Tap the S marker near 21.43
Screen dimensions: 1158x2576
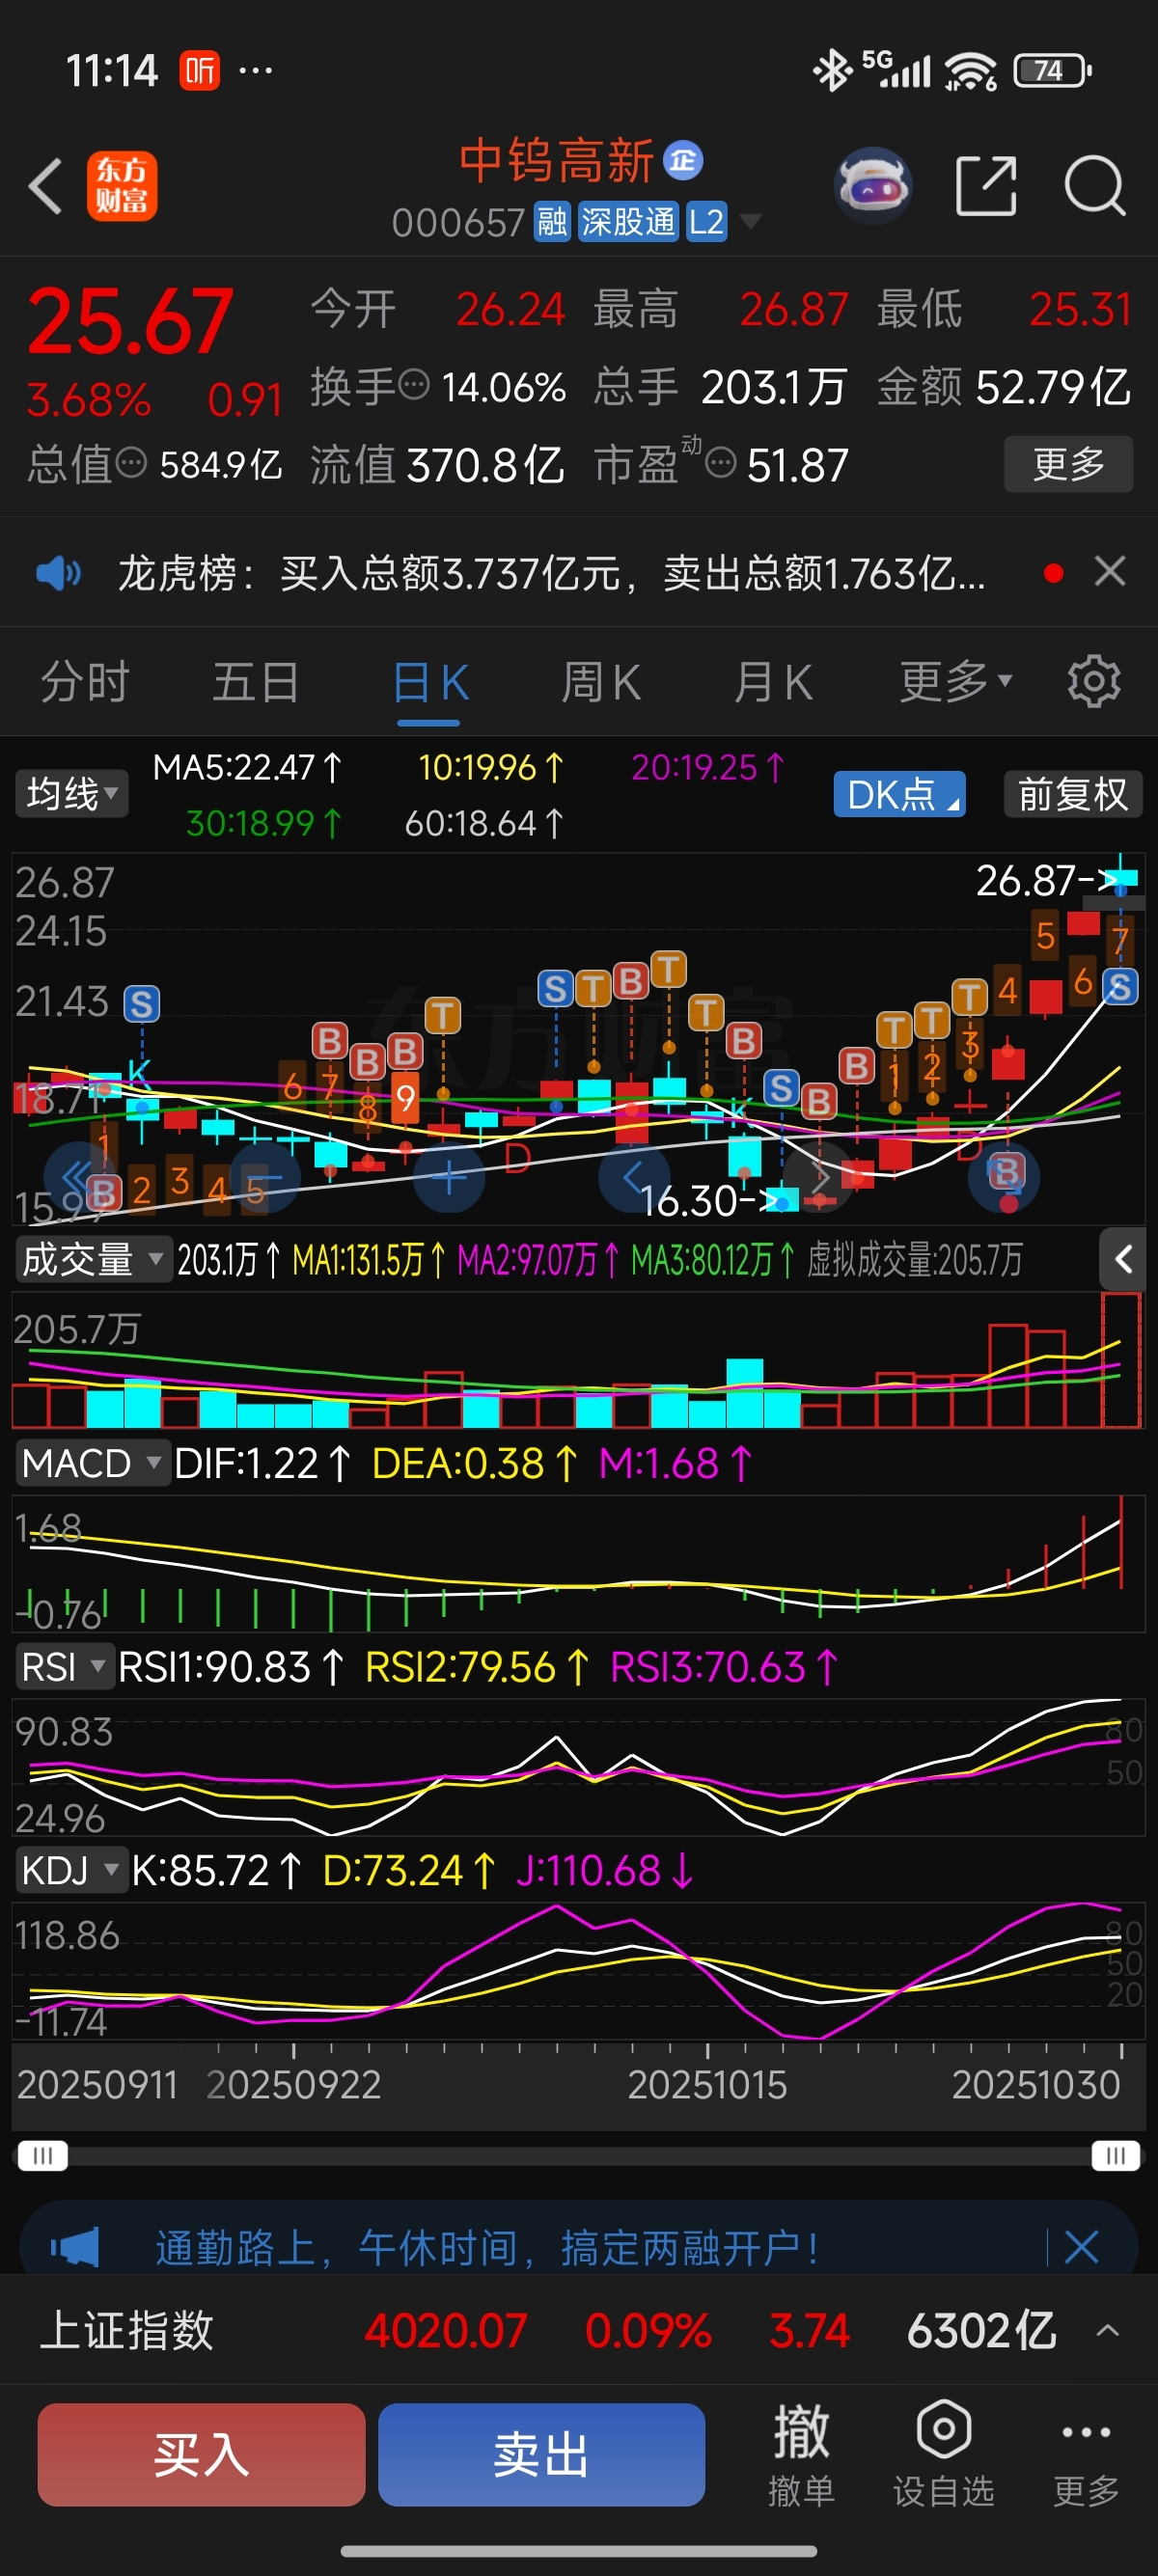click(x=141, y=1003)
